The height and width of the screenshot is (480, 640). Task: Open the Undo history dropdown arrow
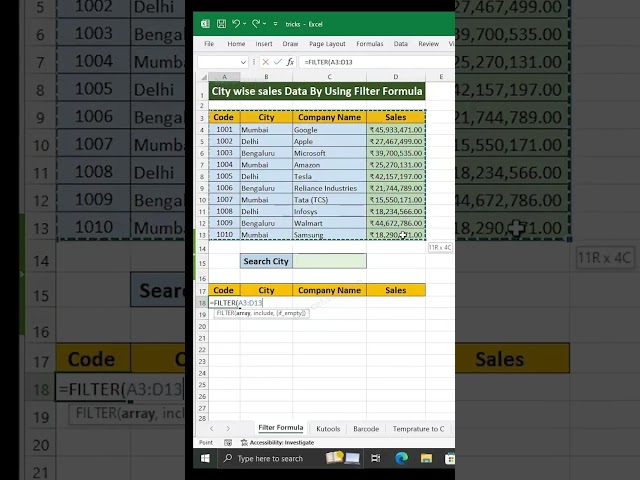pyautogui.click(x=244, y=24)
